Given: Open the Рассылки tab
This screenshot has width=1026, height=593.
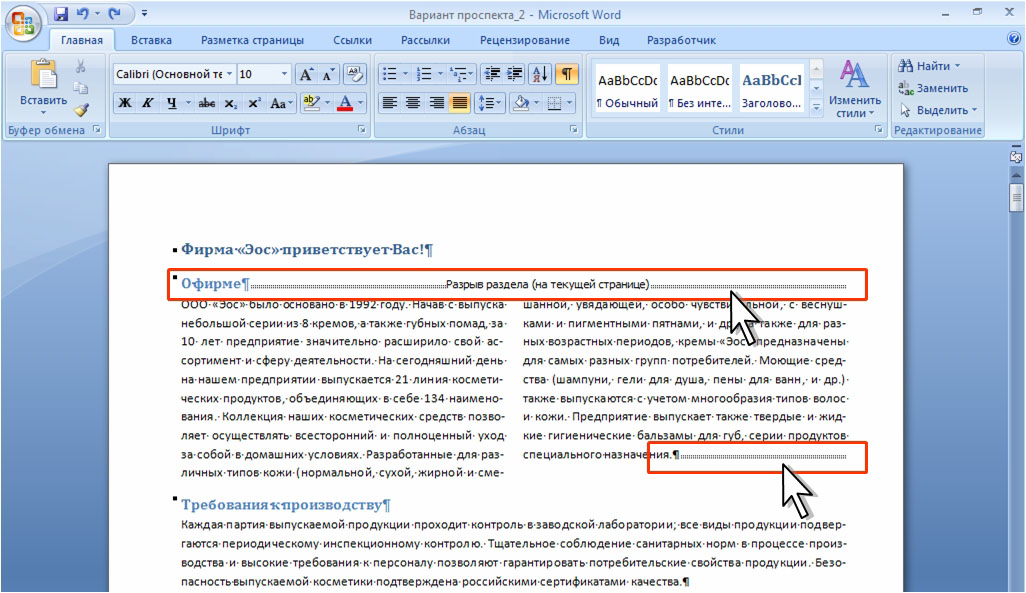Looking at the screenshot, I should [425, 40].
